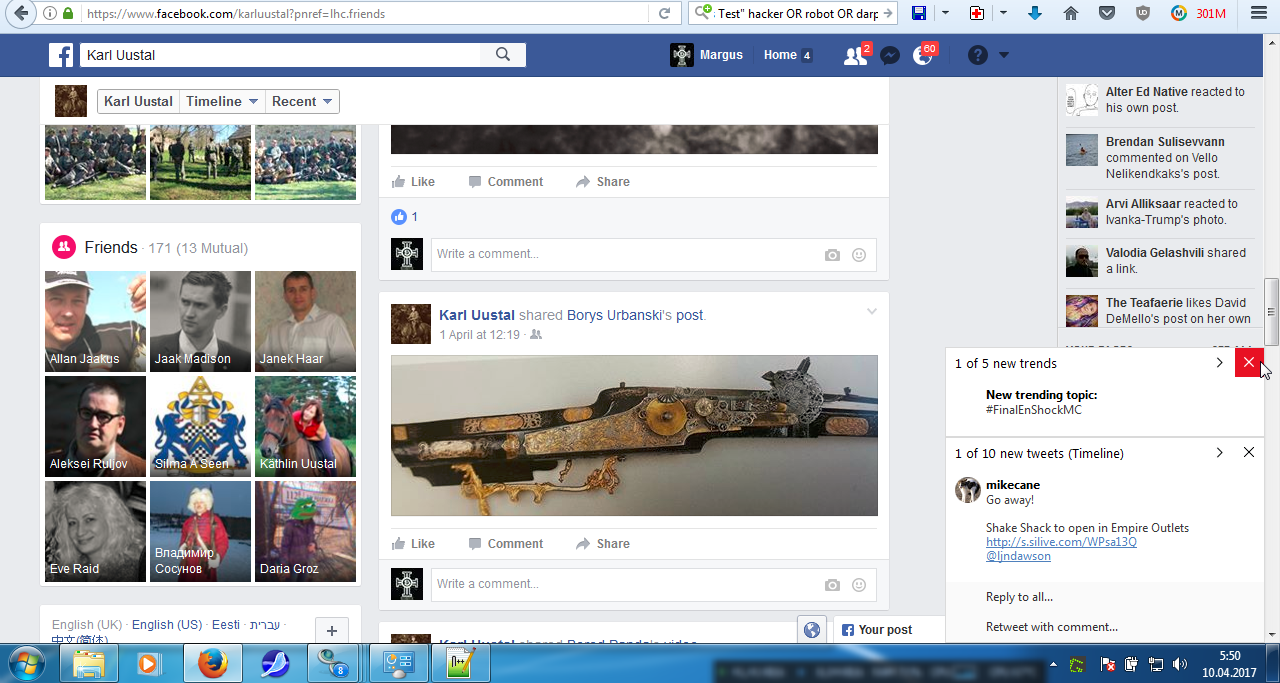Open Notifications globe with 60 badge

pos(924,55)
